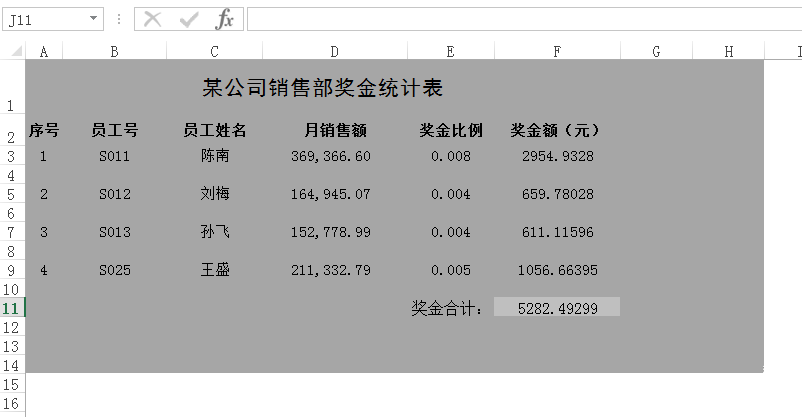Click employee ID cell S012
The image size is (802, 417).
115,194
